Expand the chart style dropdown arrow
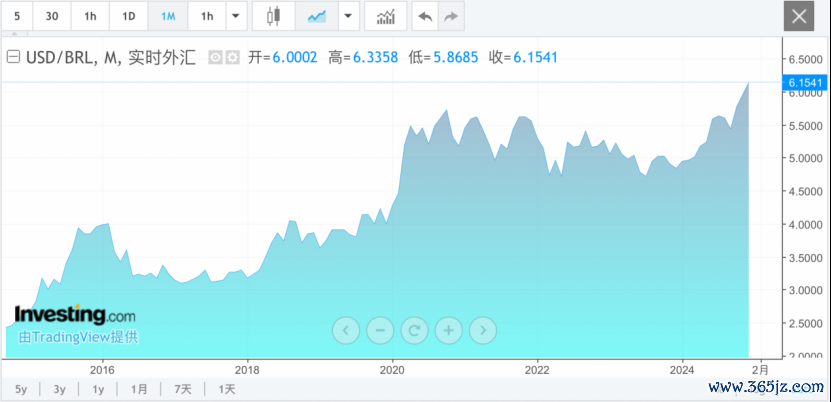The image size is (831, 402). (x=348, y=16)
